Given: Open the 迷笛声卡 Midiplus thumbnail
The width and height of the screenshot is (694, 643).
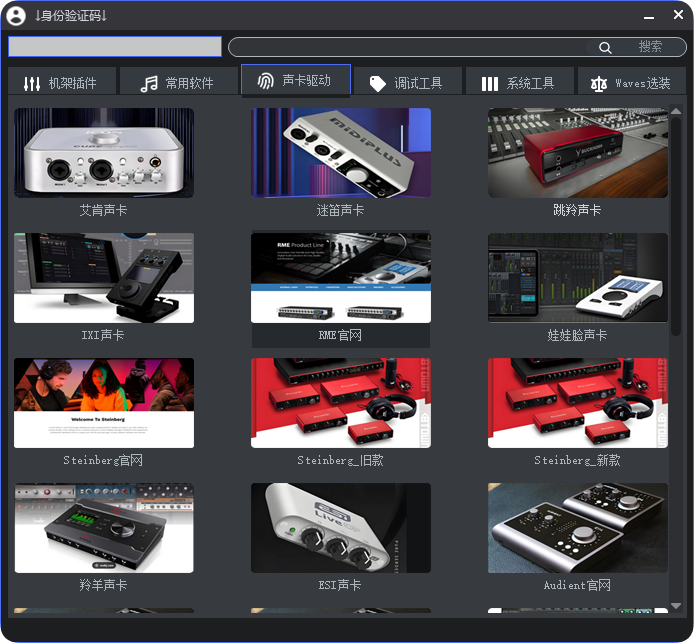Looking at the screenshot, I should pos(341,153).
